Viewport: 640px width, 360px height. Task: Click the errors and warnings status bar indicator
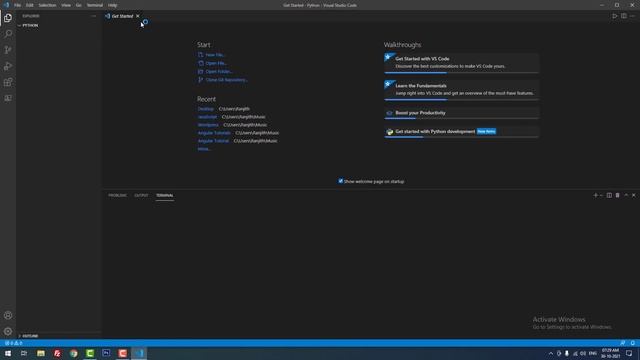13,343
